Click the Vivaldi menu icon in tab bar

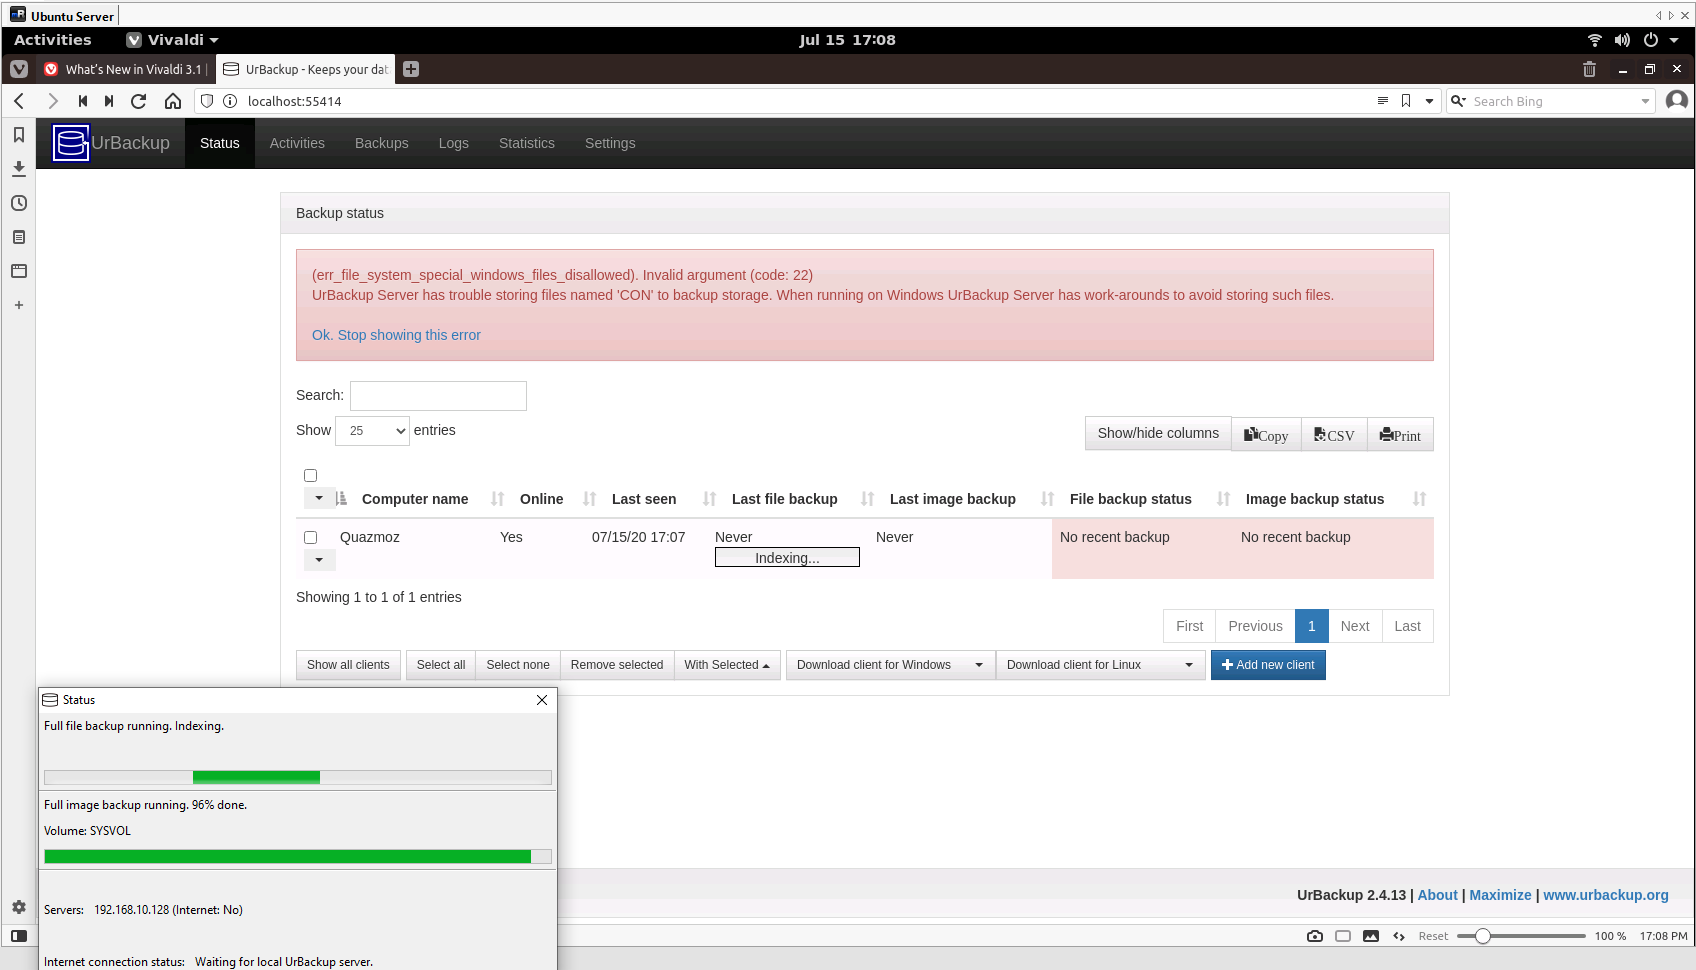[x=19, y=69]
